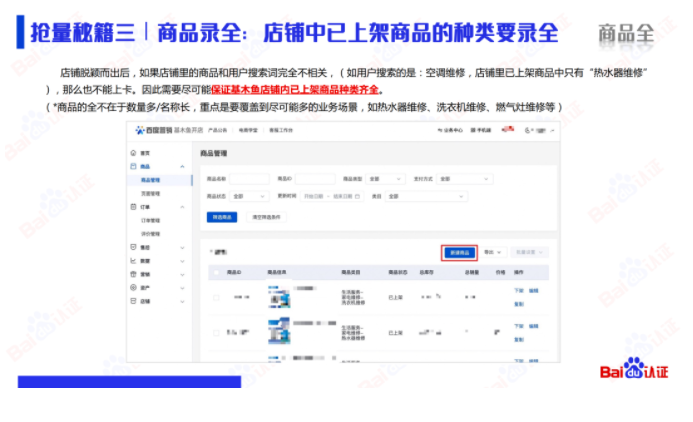Click the 结束日期 end date field
The image size is (693, 422).
(x=343, y=196)
